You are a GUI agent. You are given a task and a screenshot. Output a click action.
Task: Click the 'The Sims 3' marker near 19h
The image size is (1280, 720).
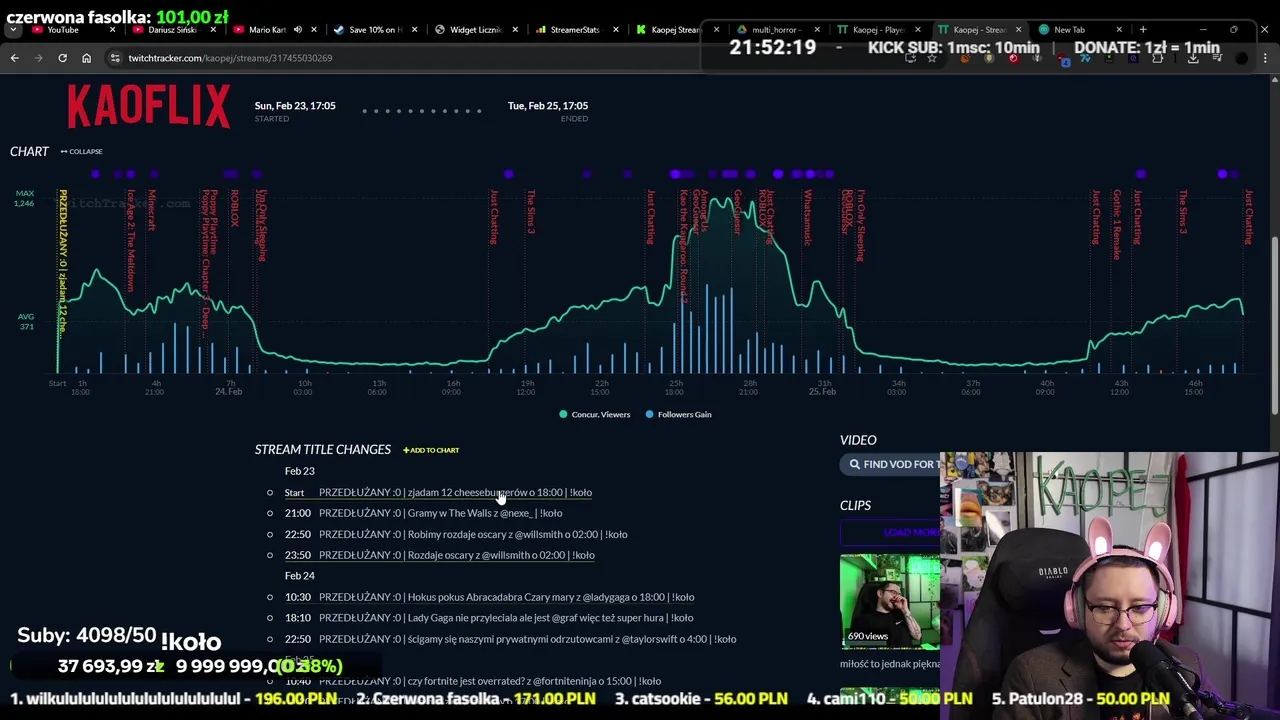coord(530,212)
